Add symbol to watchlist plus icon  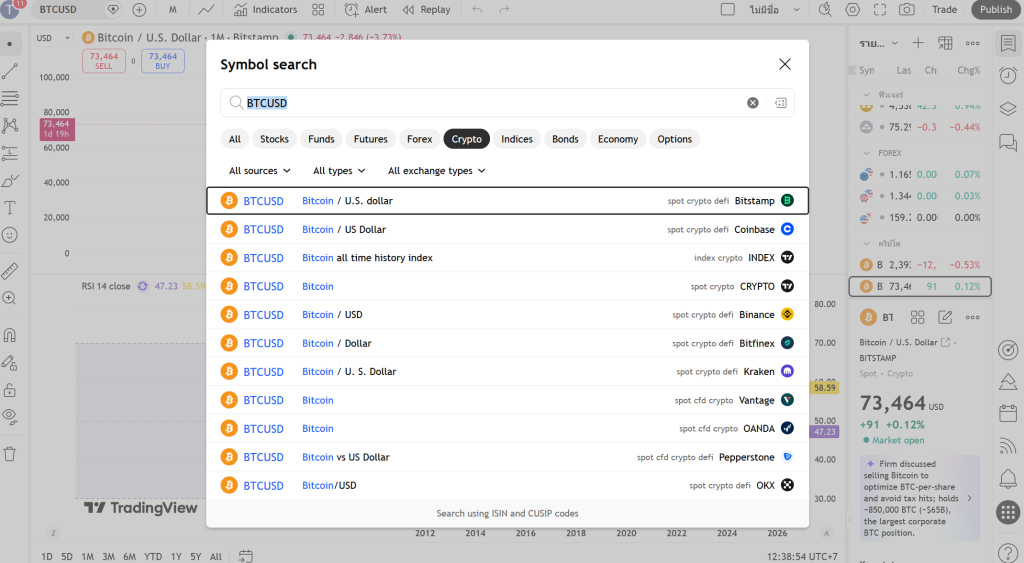918,43
